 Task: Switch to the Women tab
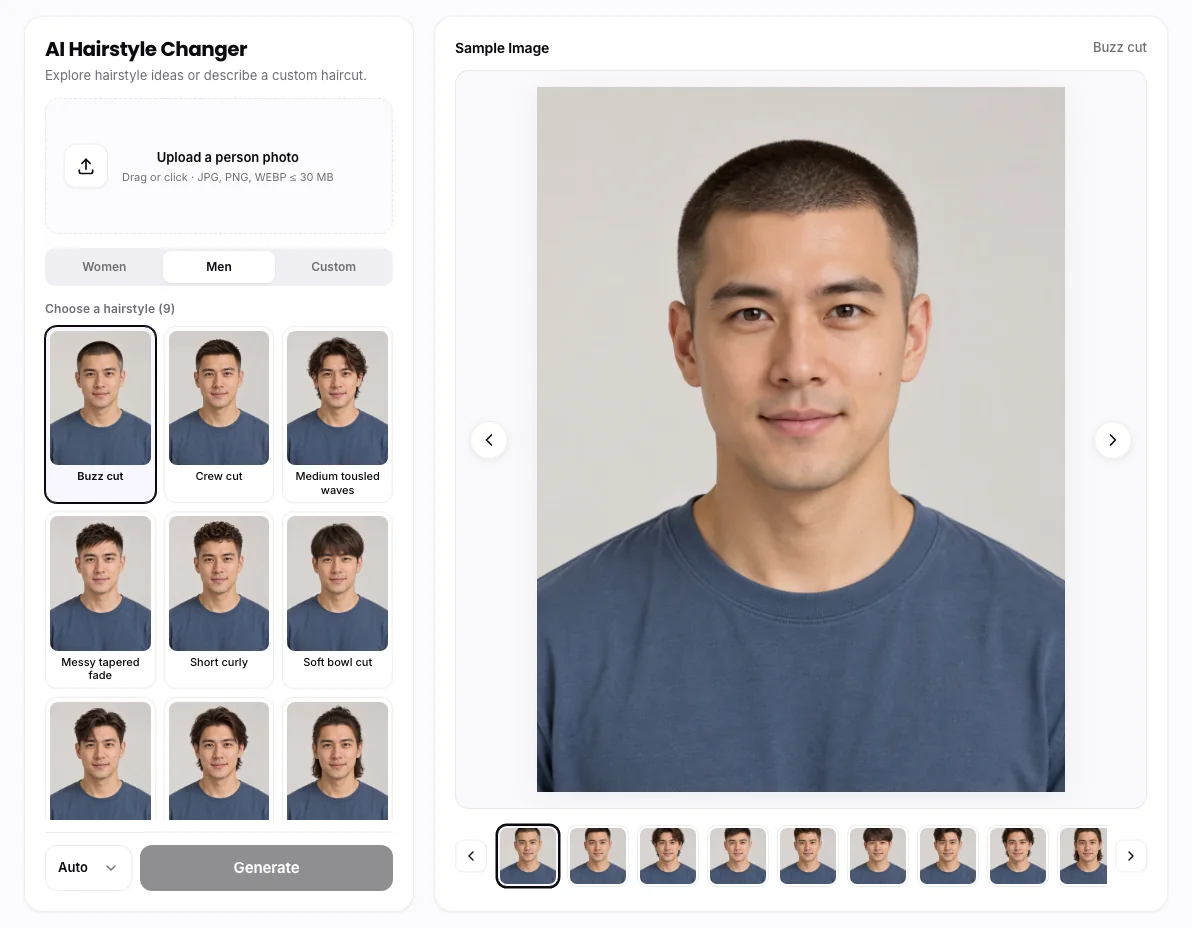tap(104, 267)
